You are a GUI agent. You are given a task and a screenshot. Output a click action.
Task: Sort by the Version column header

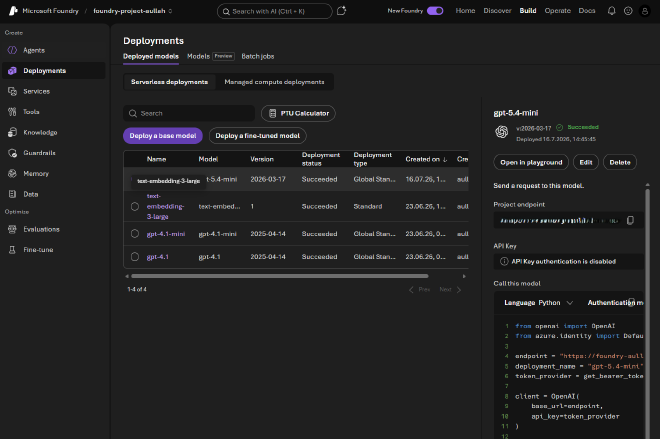(262, 160)
